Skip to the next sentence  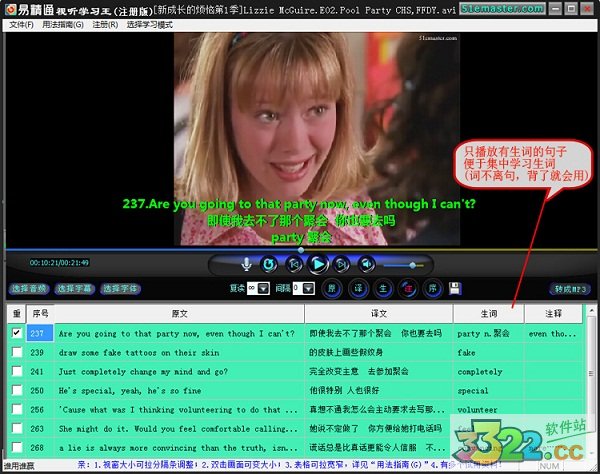pyautogui.click(x=342, y=264)
